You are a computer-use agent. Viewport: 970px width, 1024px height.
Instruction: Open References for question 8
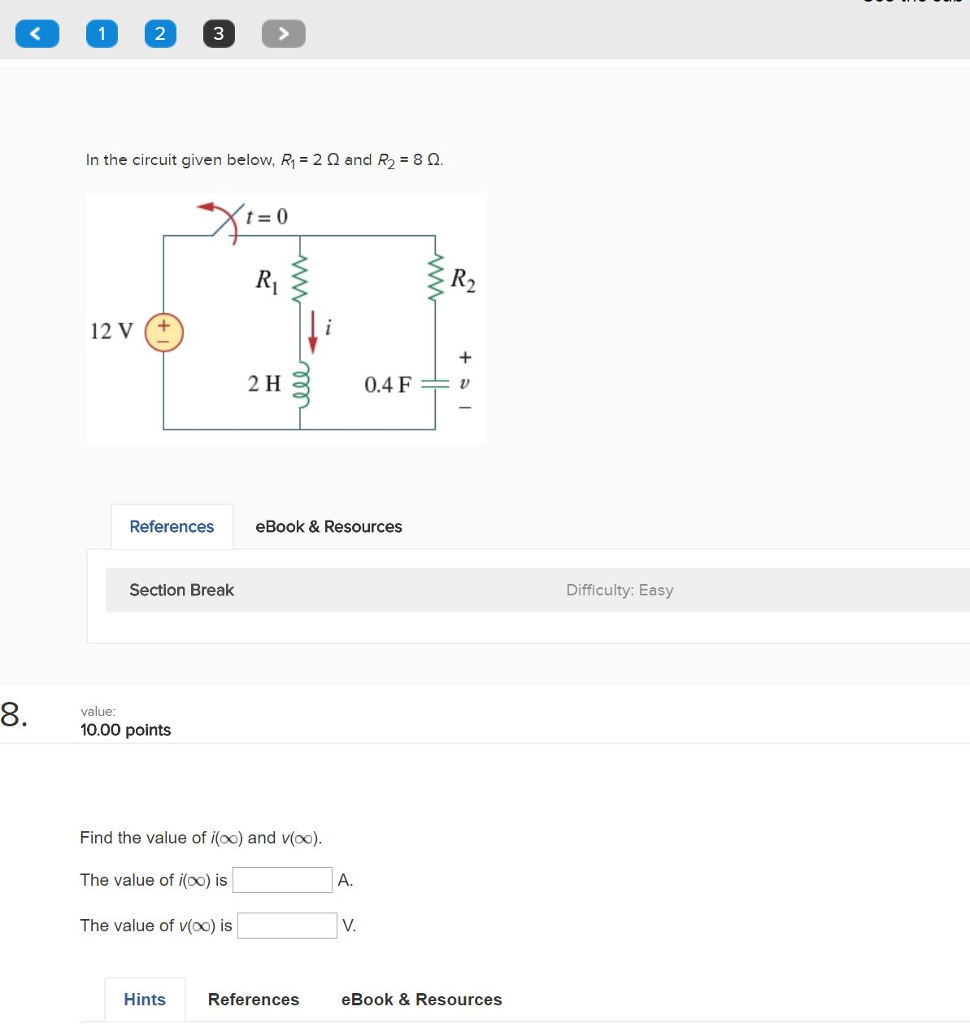click(x=253, y=999)
